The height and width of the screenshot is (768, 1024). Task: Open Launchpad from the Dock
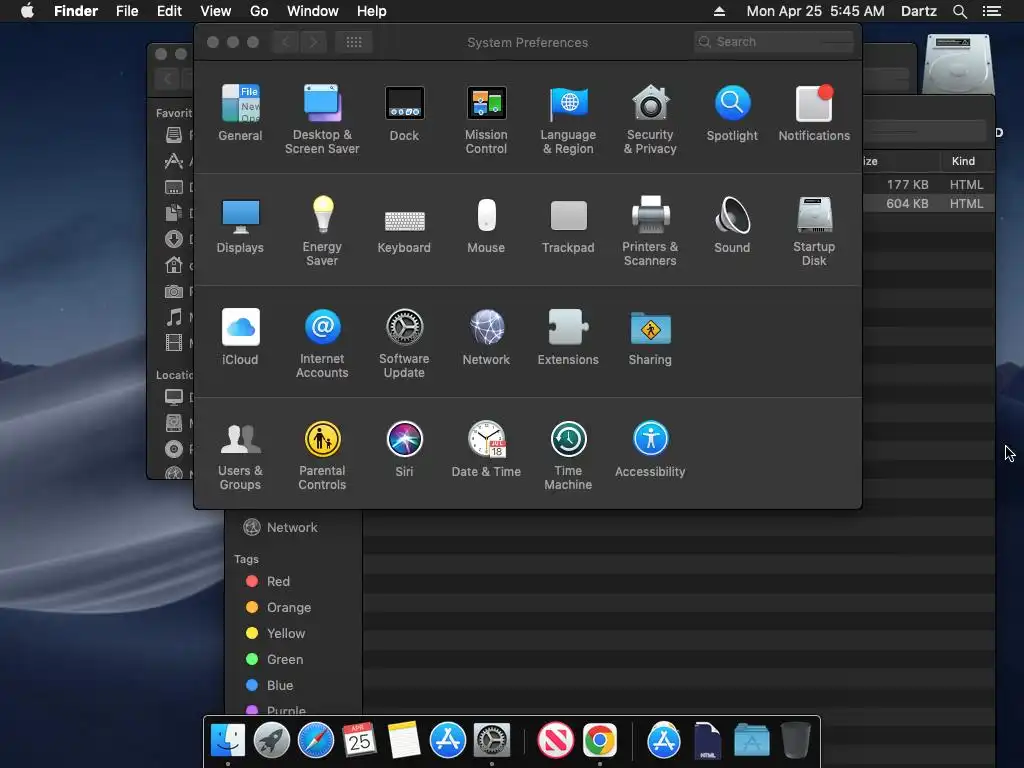272,741
